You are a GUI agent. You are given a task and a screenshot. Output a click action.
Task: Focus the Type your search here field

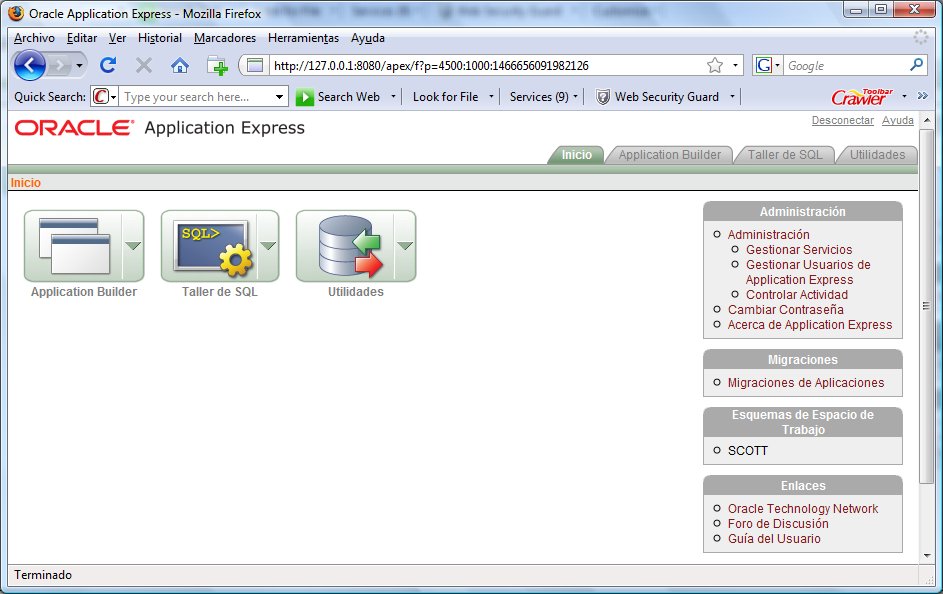point(195,97)
